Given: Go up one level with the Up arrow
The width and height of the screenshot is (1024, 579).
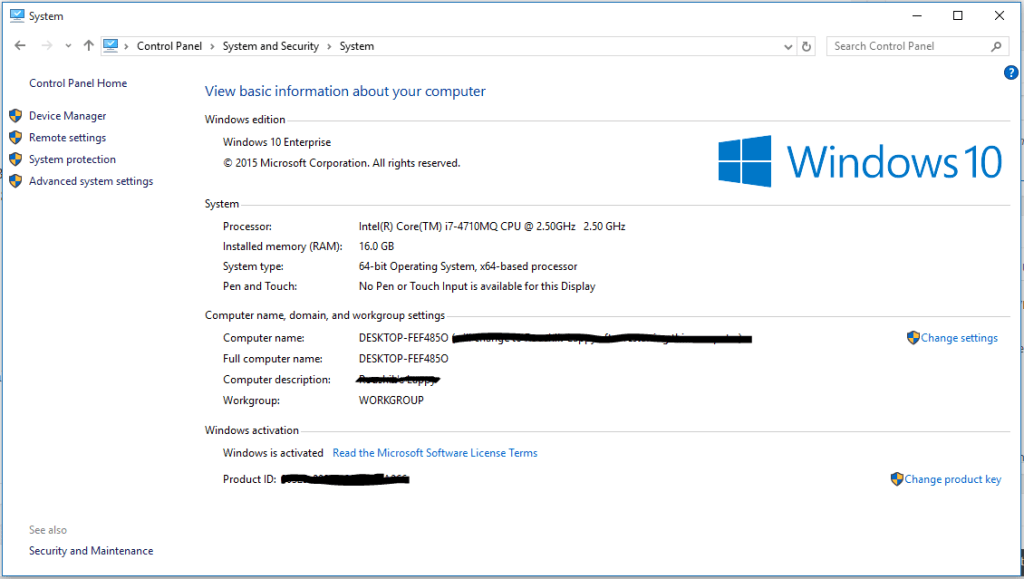Looking at the screenshot, I should point(88,46).
